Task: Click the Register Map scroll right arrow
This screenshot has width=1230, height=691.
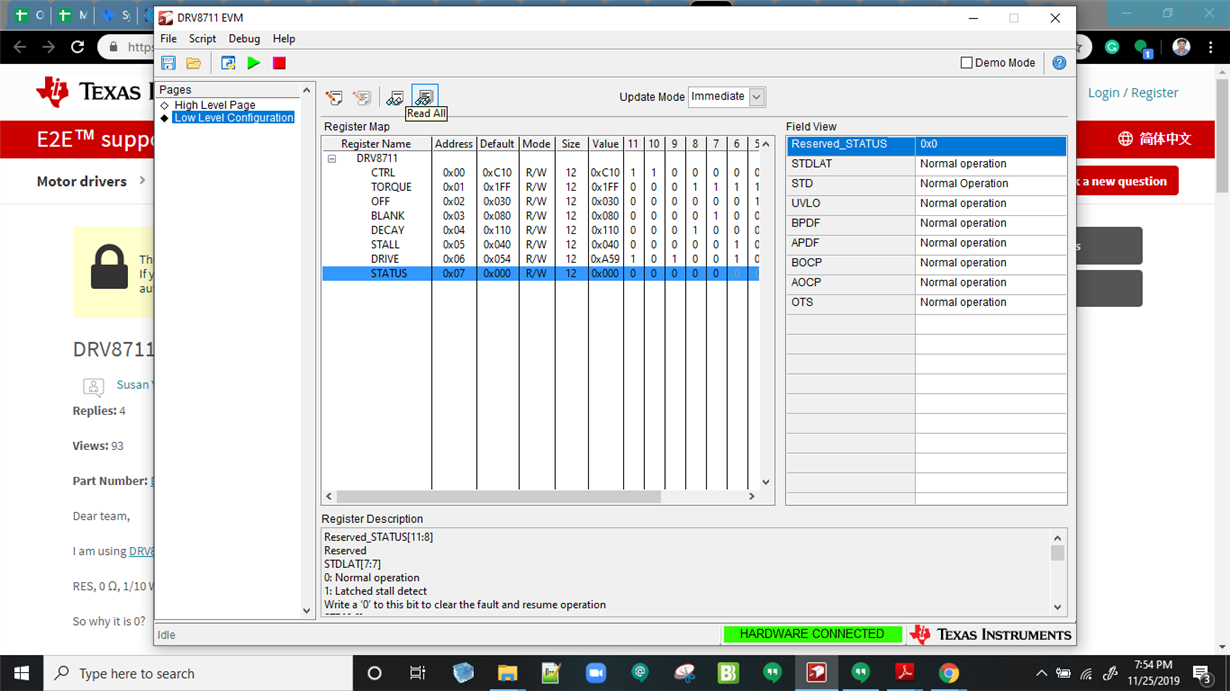Action: point(752,496)
